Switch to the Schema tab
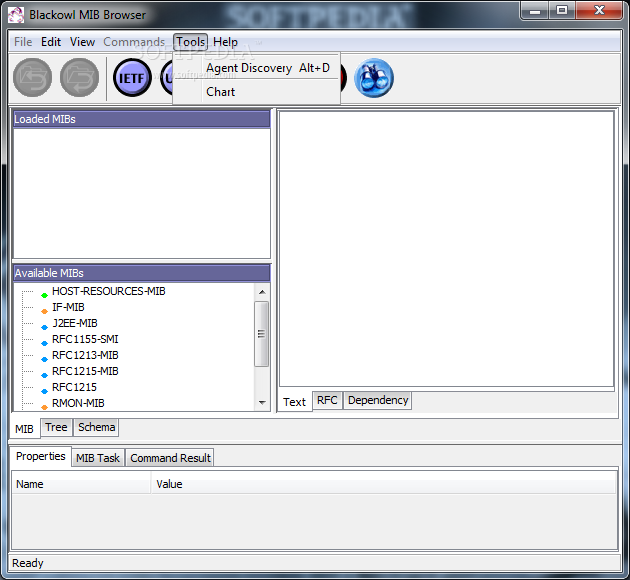 click(x=96, y=427)
